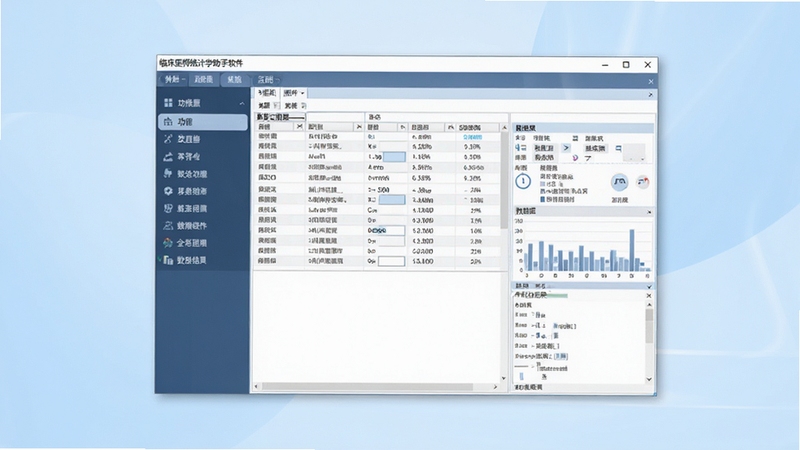Screen dimensions: 800x450
Task: Close the bottom-right output panel with its X
Action: [x=649, y=295]
